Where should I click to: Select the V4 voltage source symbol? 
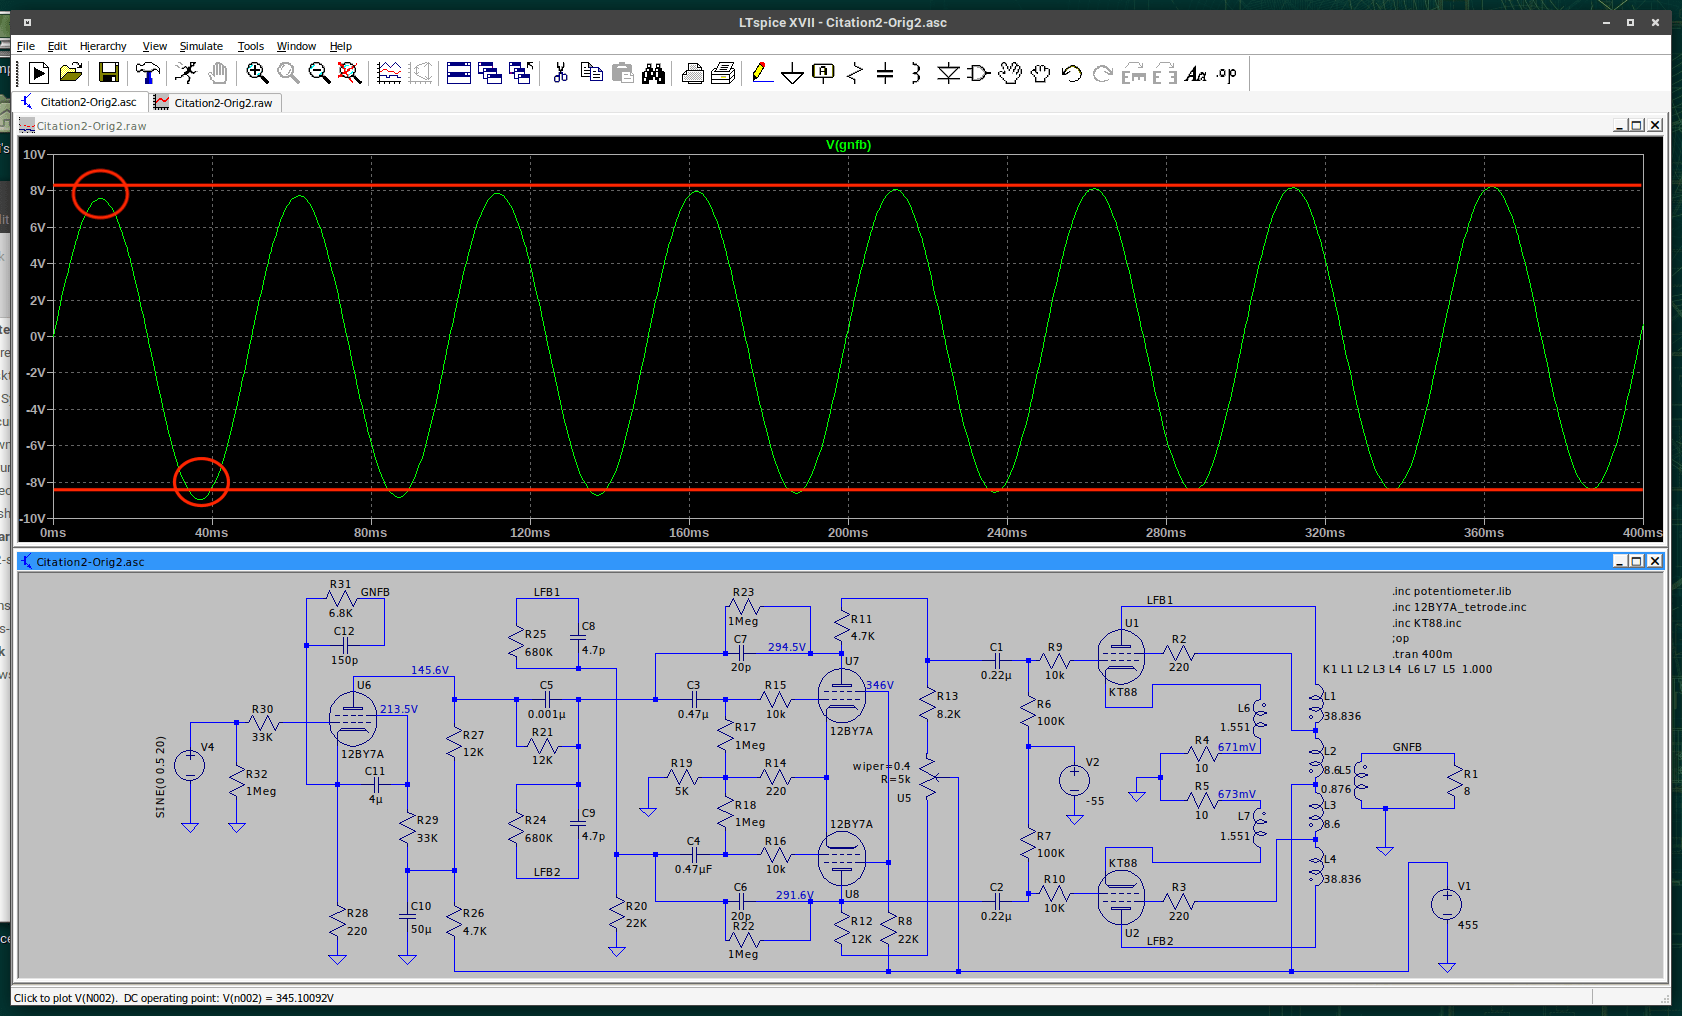click(x=189, y=766)
